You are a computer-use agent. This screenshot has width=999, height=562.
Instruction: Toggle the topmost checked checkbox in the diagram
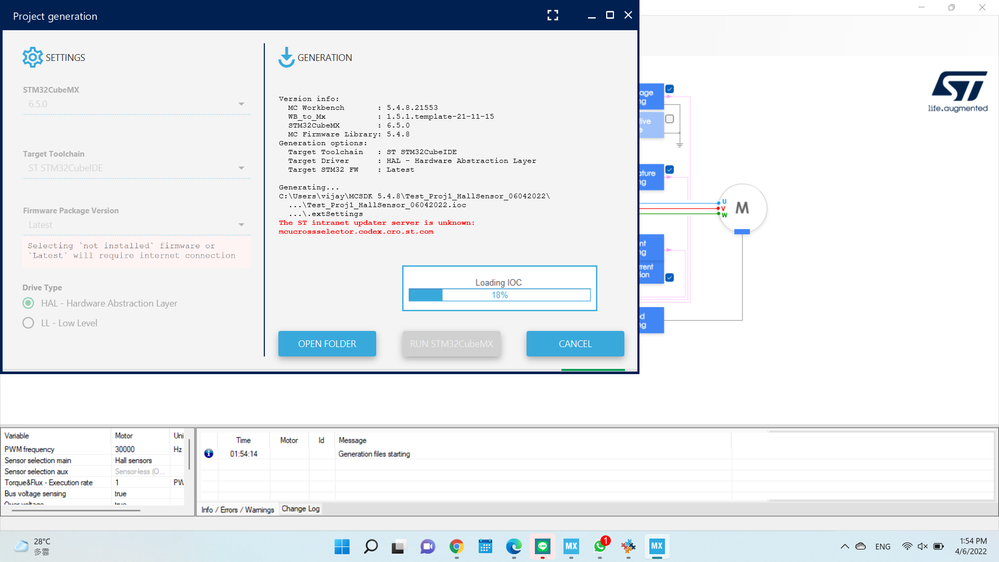(x=670, y=89)
